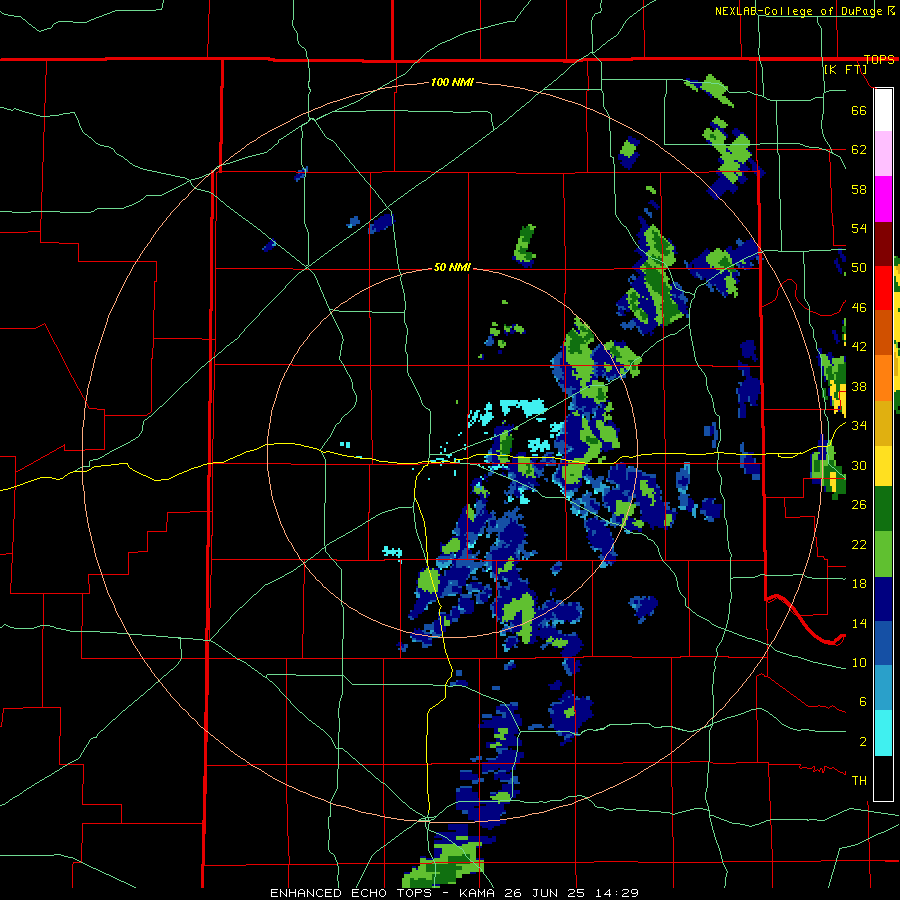The height and width of the screenshot is (900, 900).
Task: Click the legend value 38
Action: [859, 386]
